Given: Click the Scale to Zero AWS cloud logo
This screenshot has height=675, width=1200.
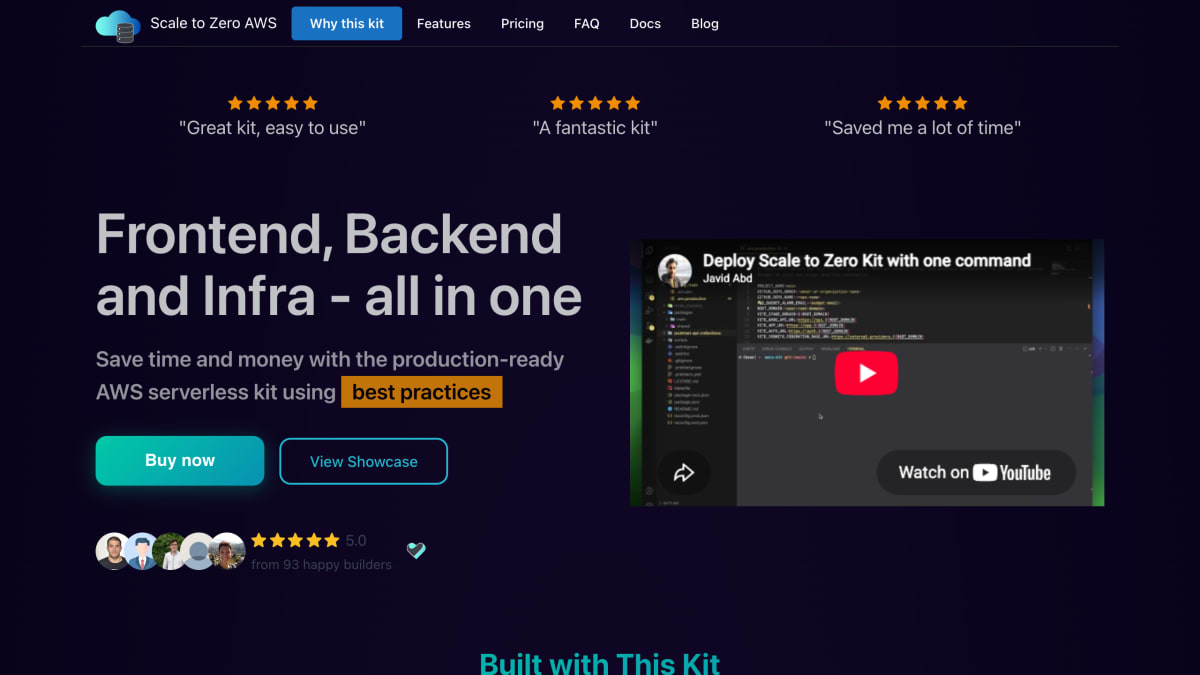Looking at the screenshot, I should click(x=118, y=25).
